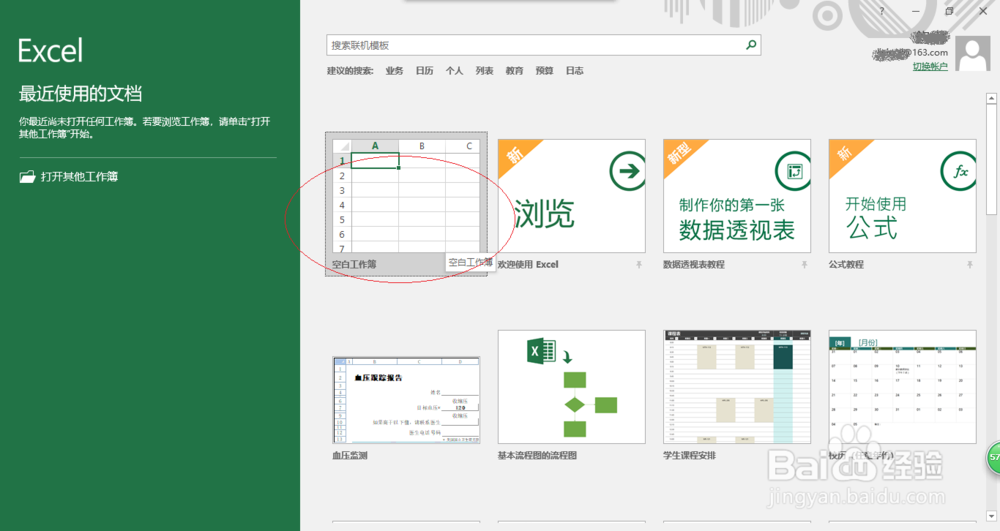The height and width of the screenshot is (531, 1000).
Task: Close the Excel window
Action: pos(983,11)
